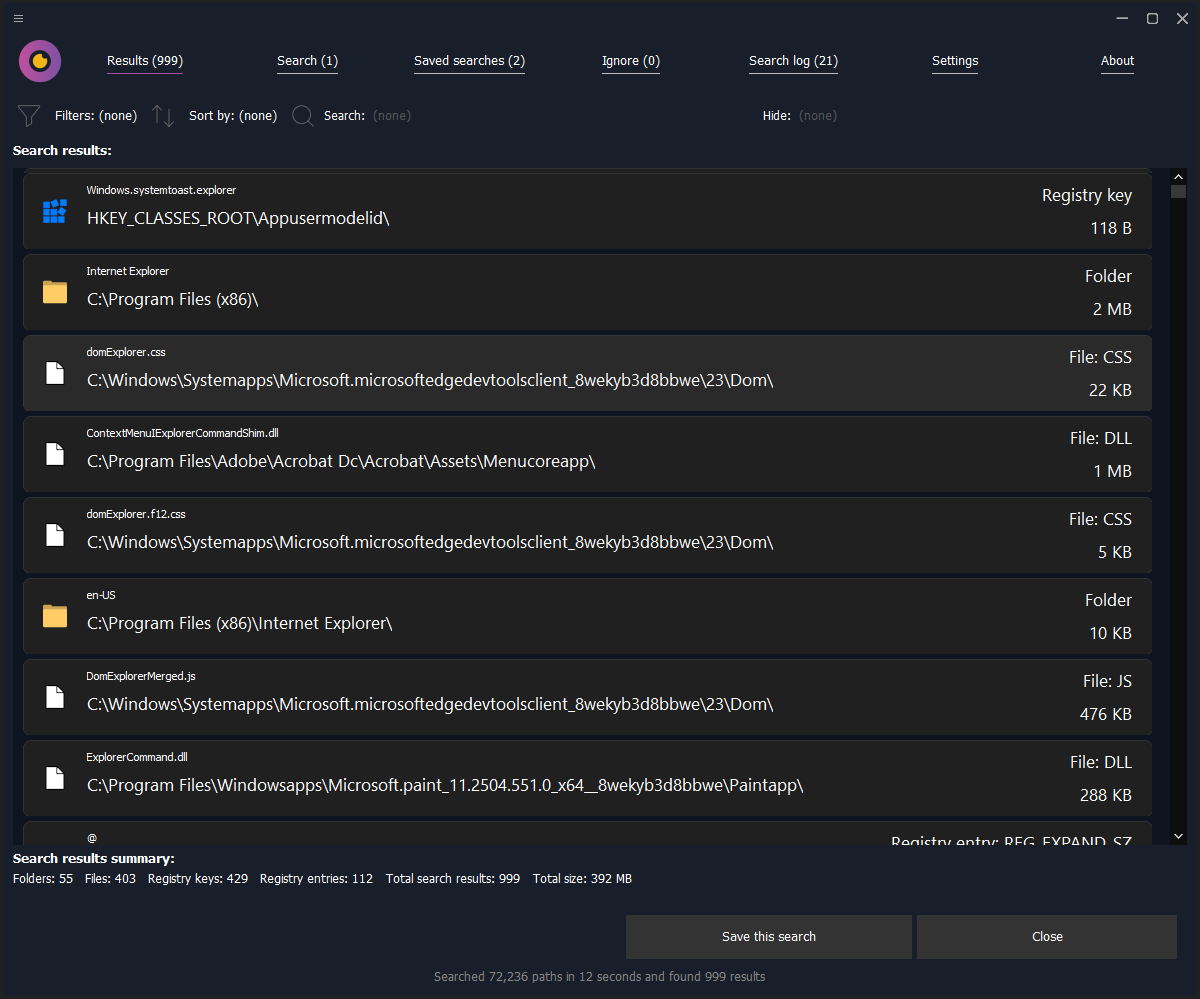
Task: Click the Sort by arrows icon
Action: 163,116
